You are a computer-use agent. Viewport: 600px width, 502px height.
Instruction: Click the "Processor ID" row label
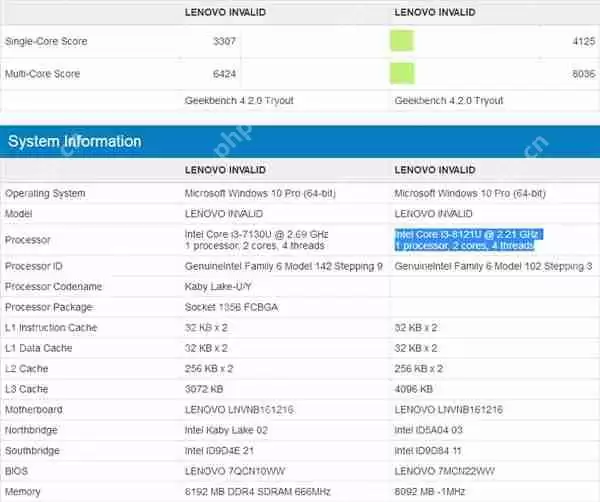coord(34,266)
